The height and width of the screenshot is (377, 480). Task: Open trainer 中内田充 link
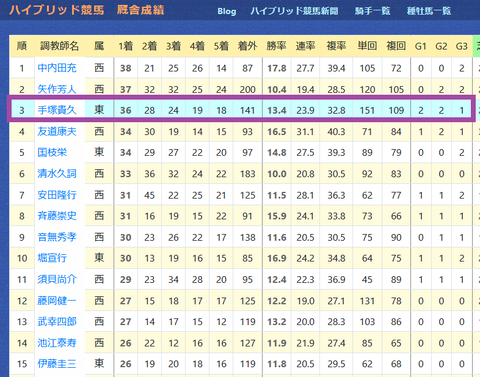click(x=57, y=68)
